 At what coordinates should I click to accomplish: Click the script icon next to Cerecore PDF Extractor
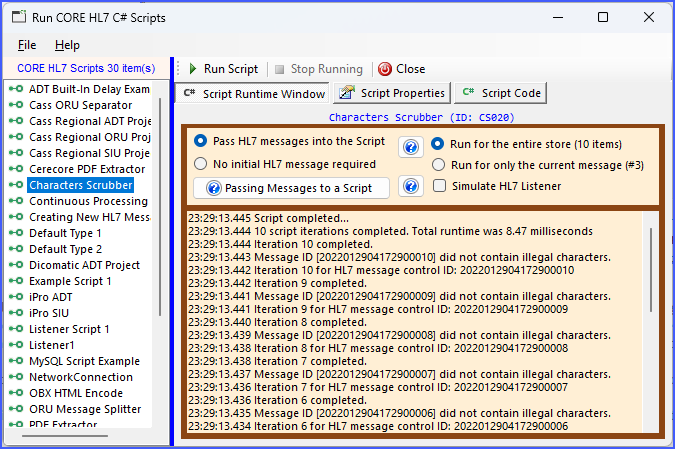[16, 169]
